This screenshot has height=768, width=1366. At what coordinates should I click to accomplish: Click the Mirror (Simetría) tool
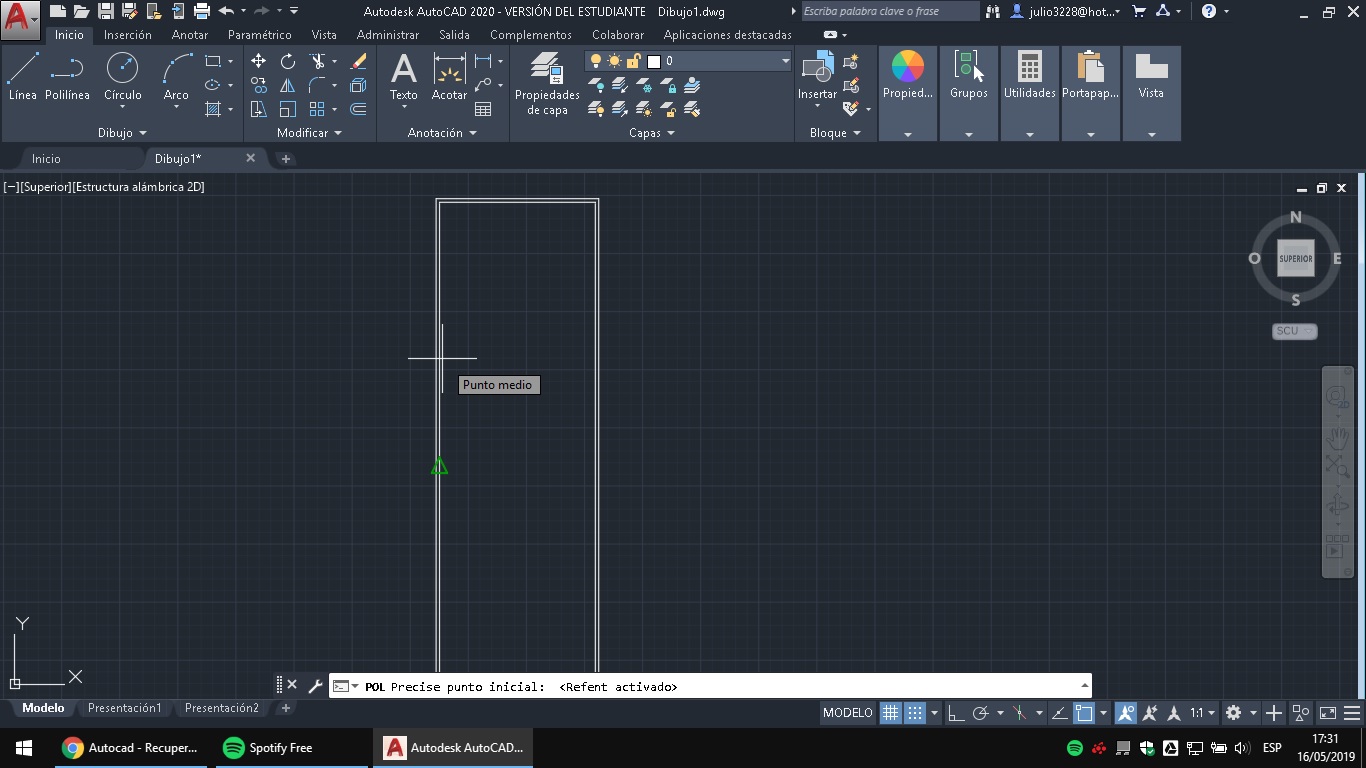288,85
